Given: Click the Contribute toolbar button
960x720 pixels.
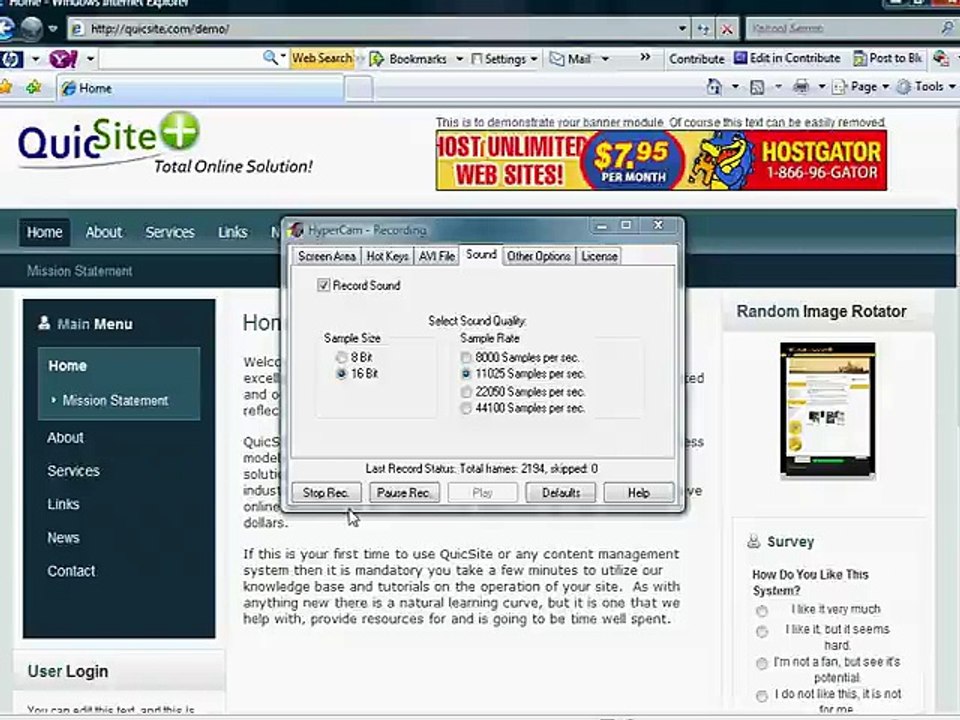Looking at the screenshot, I should coord(696,59).
